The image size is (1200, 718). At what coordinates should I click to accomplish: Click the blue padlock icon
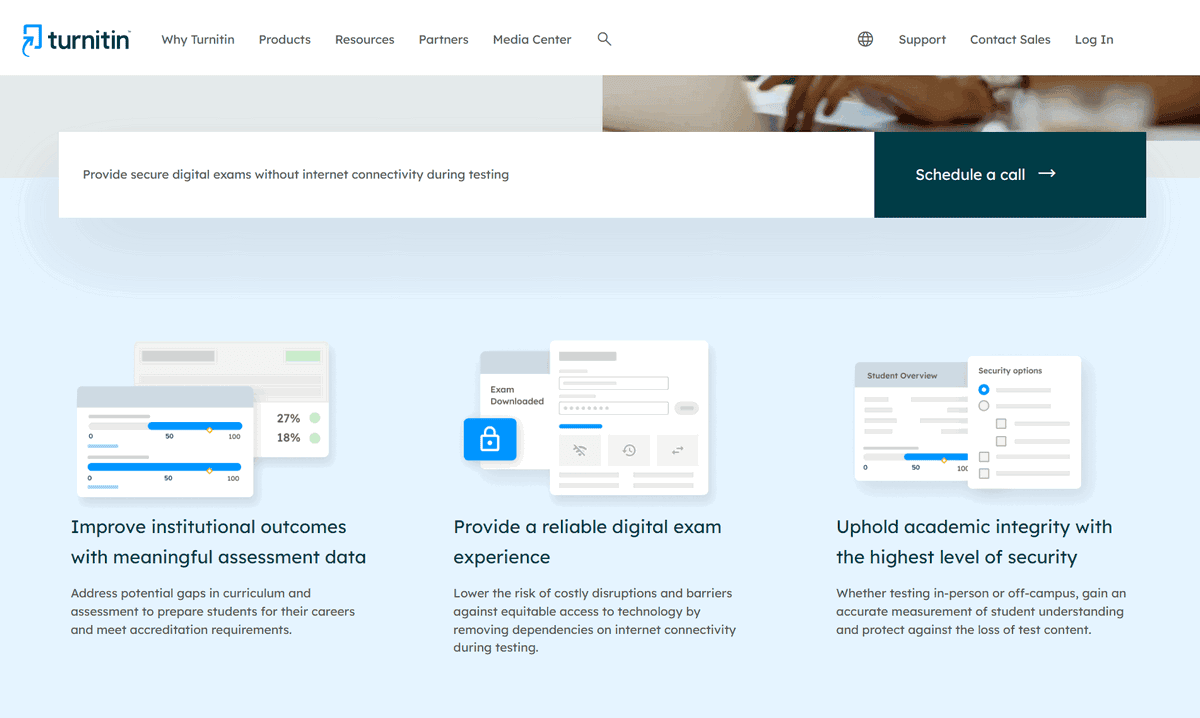point(490,439)
